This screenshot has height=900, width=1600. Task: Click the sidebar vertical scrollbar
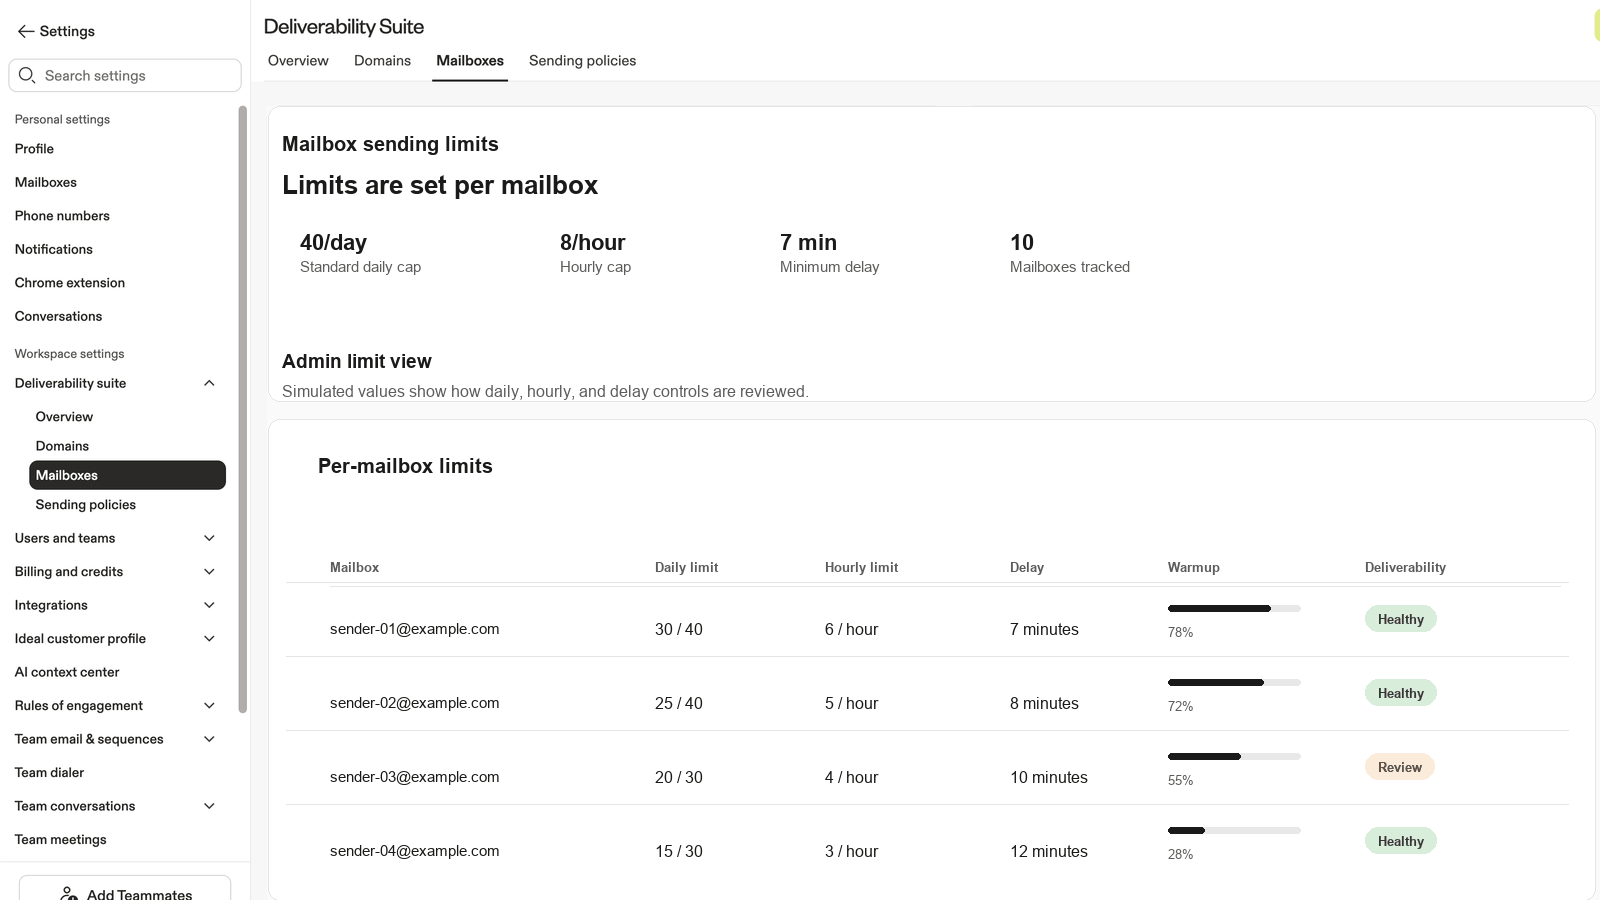(x=242, y=410)
